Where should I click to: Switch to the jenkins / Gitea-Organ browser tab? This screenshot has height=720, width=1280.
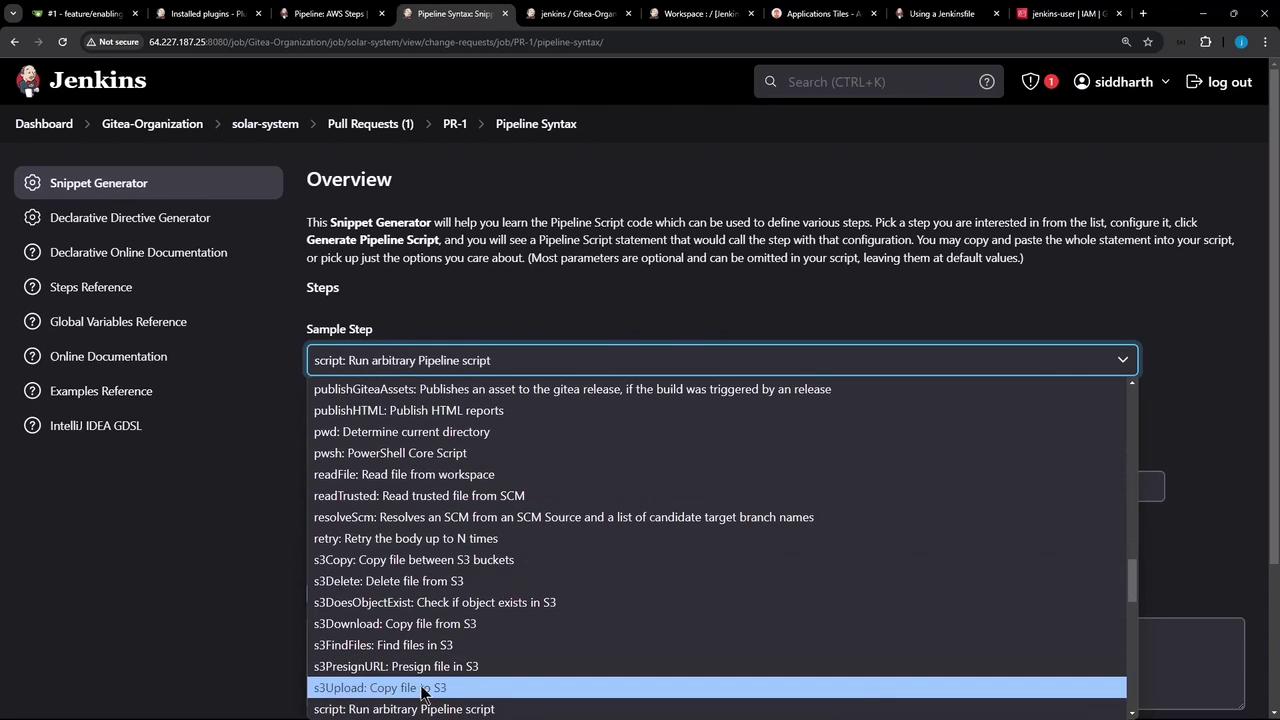[x=577, y=14]
